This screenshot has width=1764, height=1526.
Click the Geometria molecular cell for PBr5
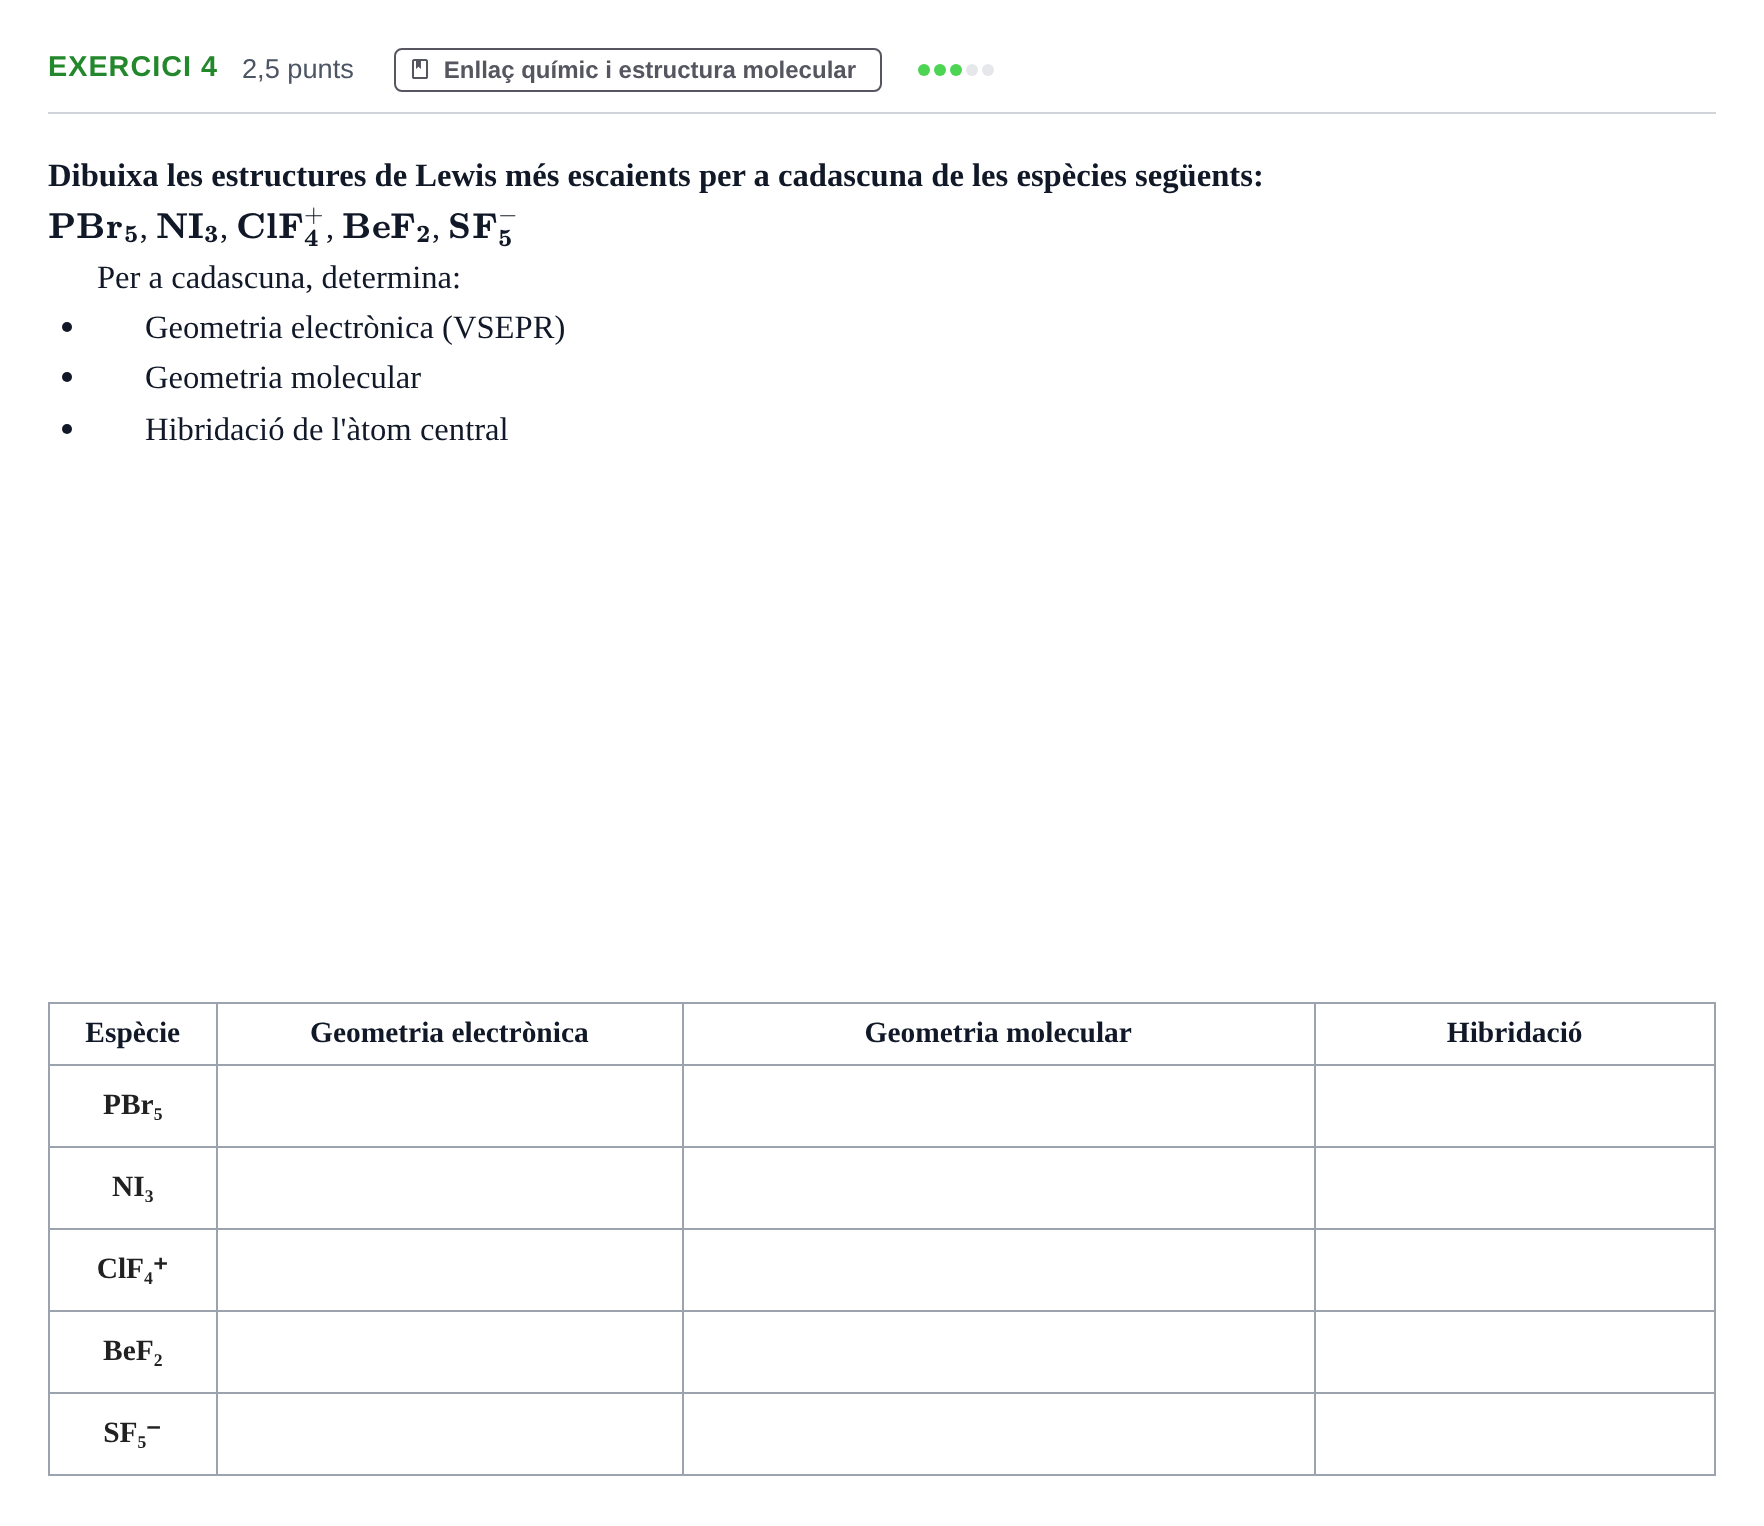coord(999,1106)
